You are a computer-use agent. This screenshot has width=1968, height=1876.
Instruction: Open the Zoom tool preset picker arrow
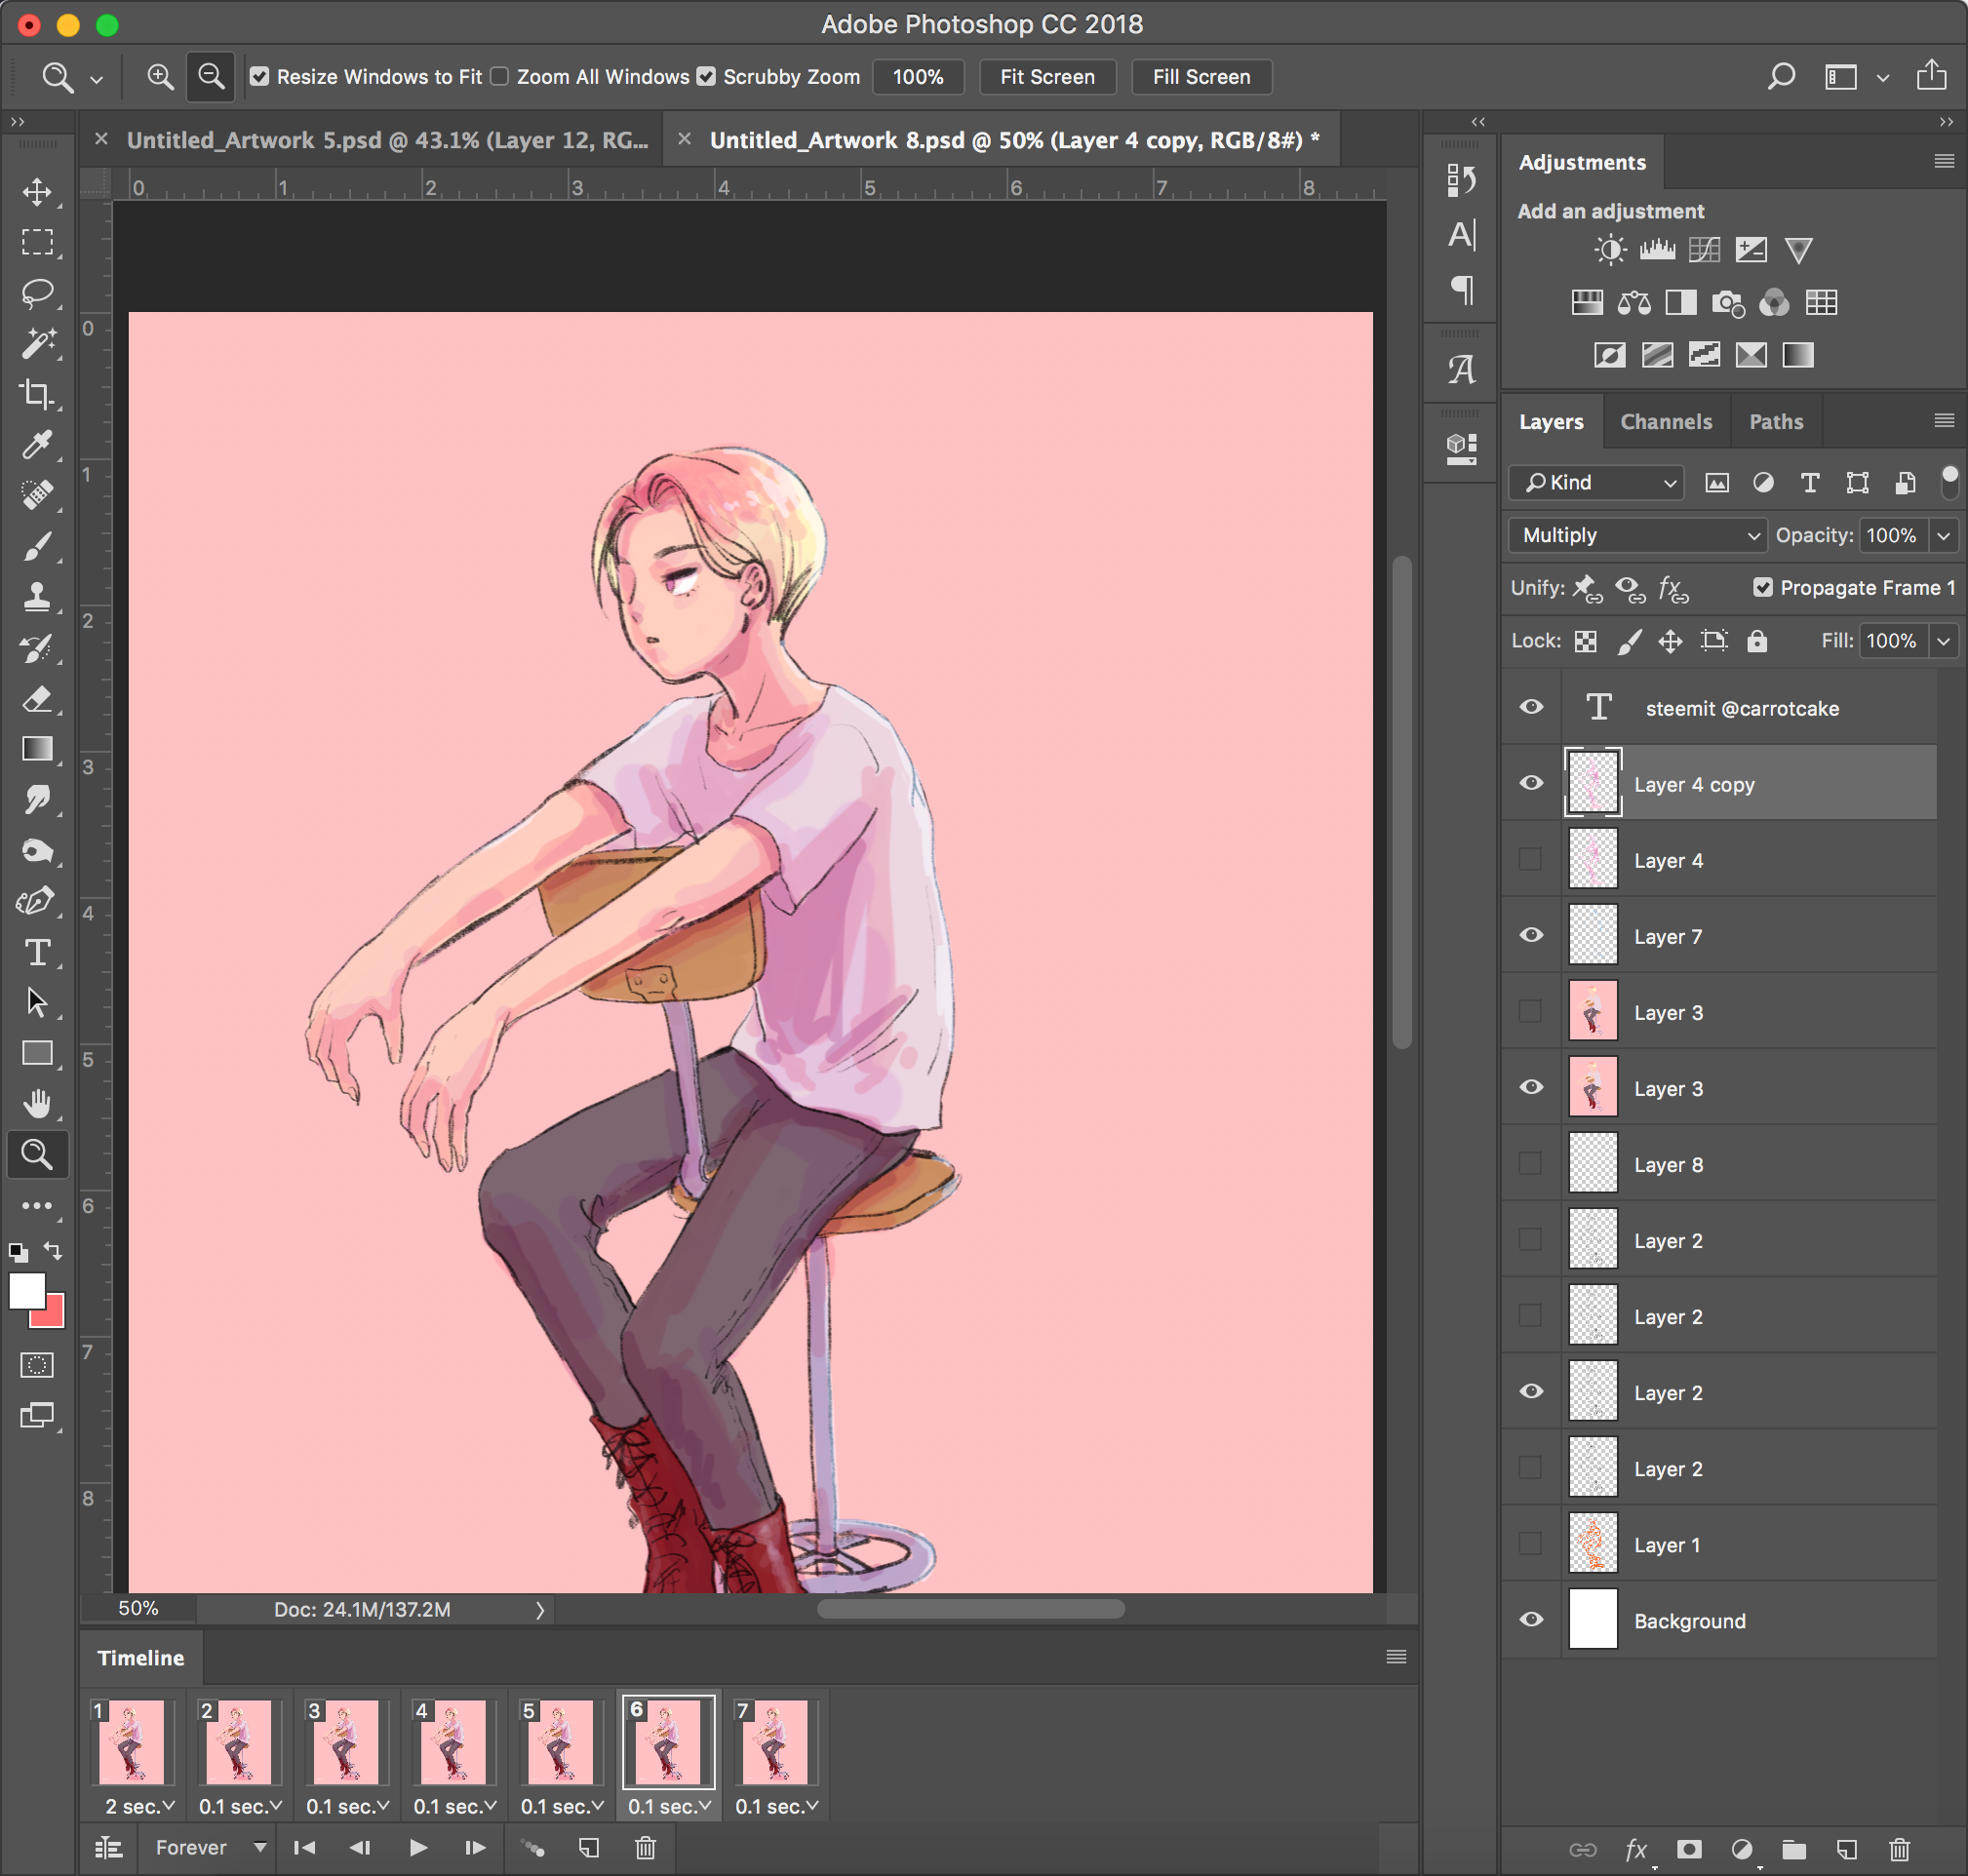pyautogui.click(x=96, y=79)
